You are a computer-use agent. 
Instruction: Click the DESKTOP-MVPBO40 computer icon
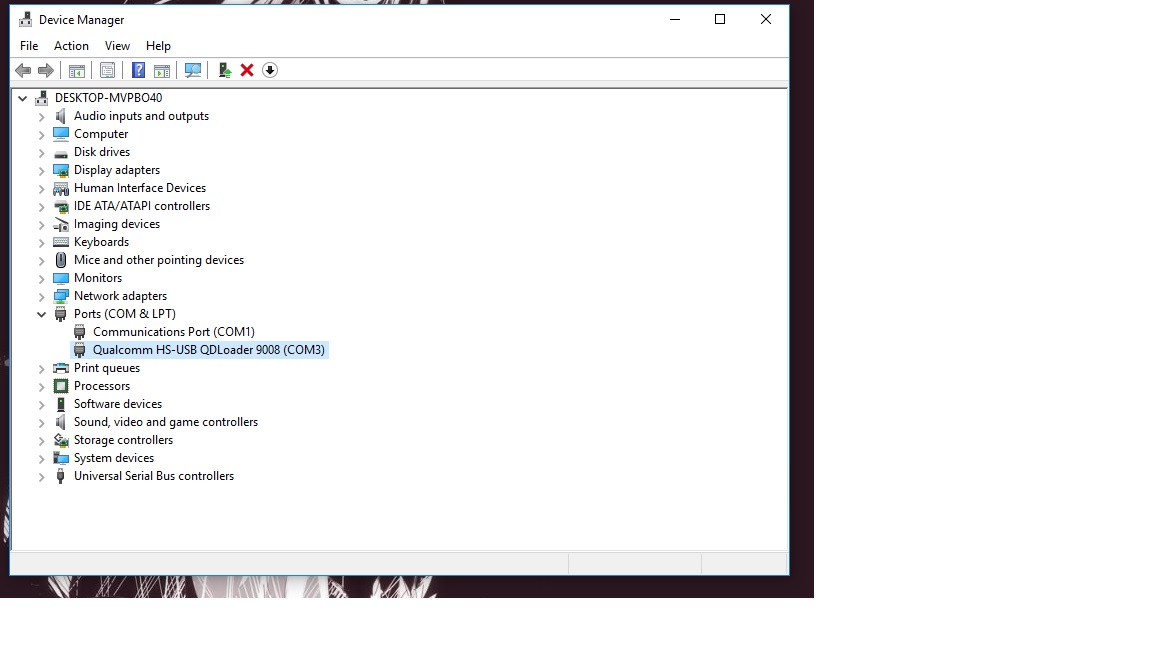tap(42, 98)
